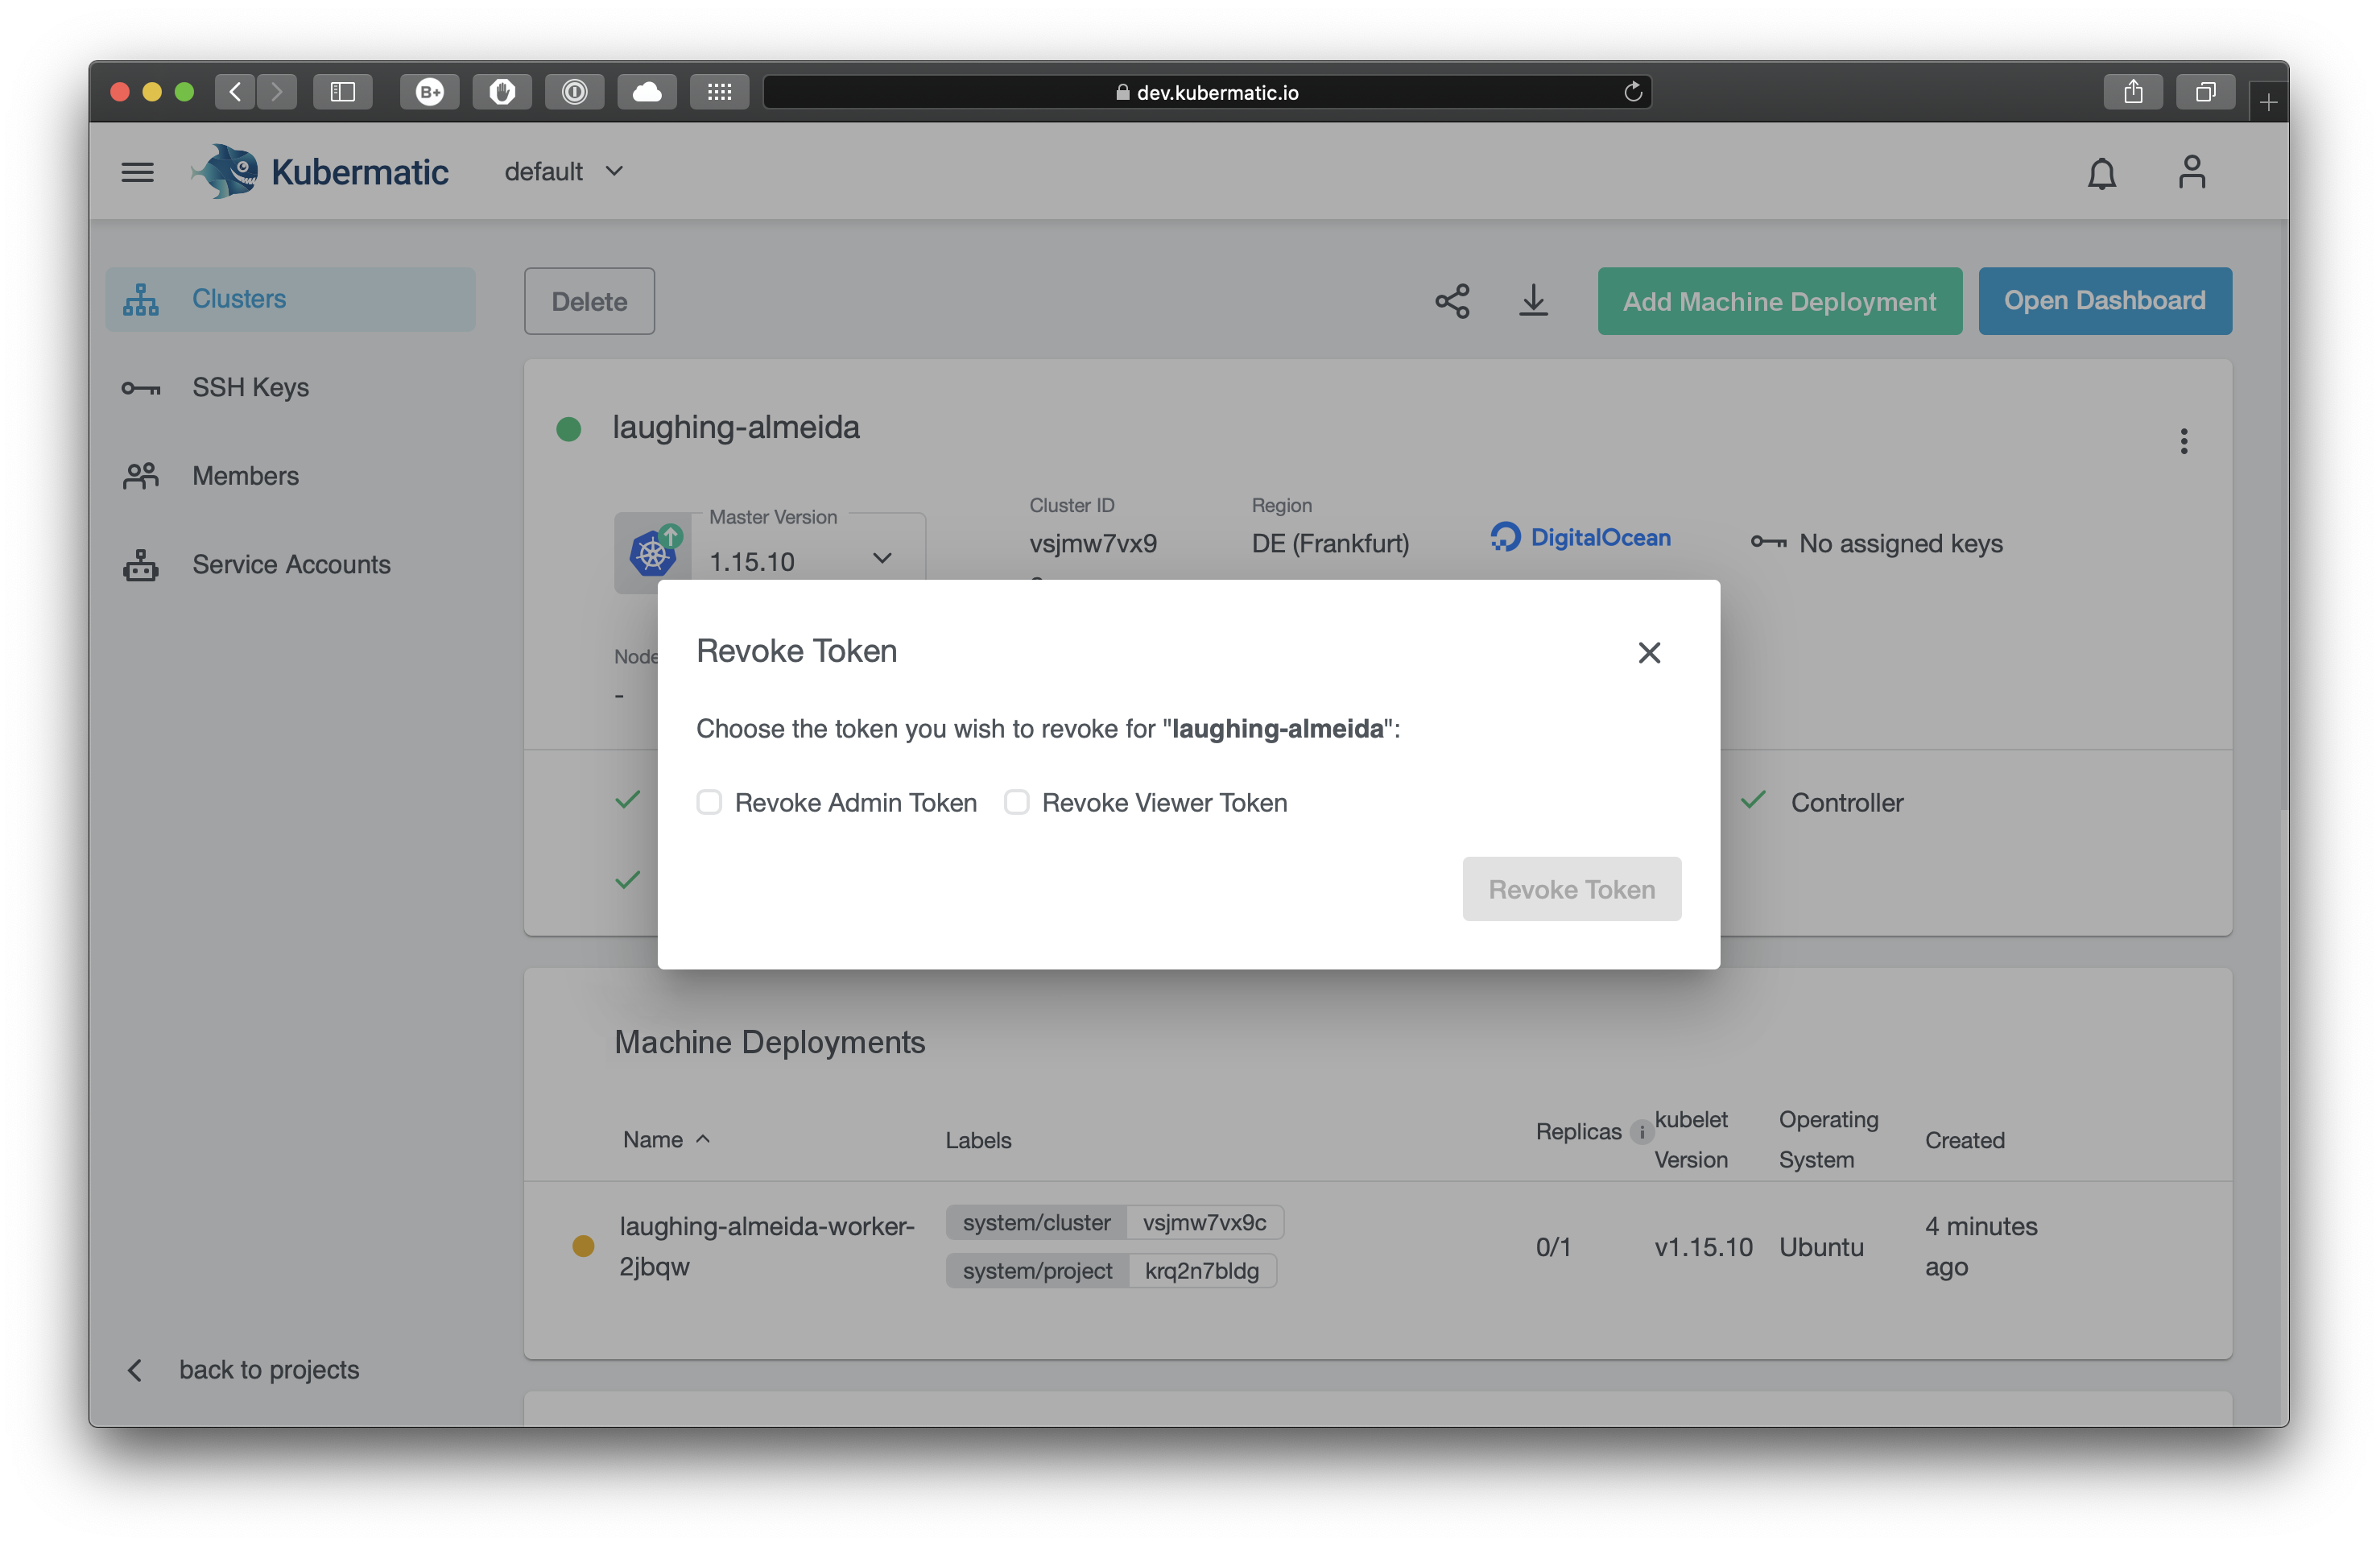Go to SSH Keys section
The height and width of the screenshot is (1546, 2380).
tap(250, 387)
